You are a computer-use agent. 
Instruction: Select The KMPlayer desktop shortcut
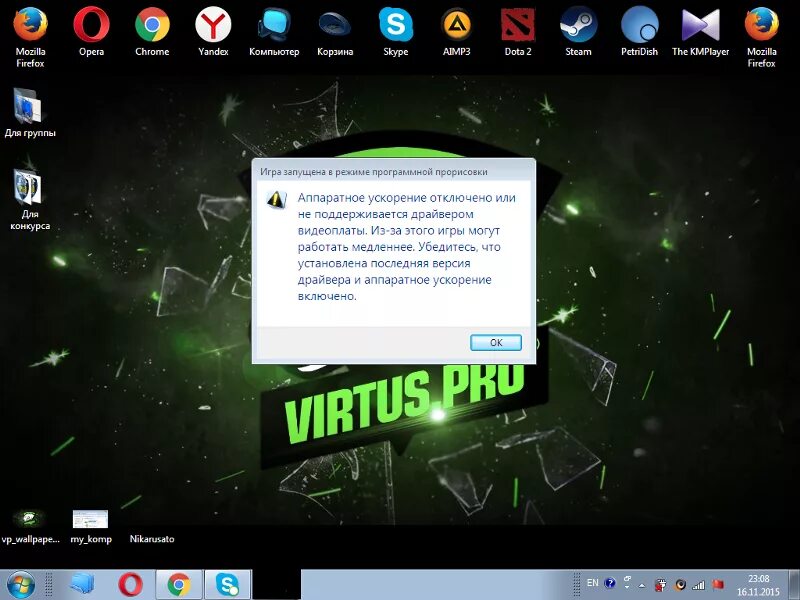tap(701, 32)
